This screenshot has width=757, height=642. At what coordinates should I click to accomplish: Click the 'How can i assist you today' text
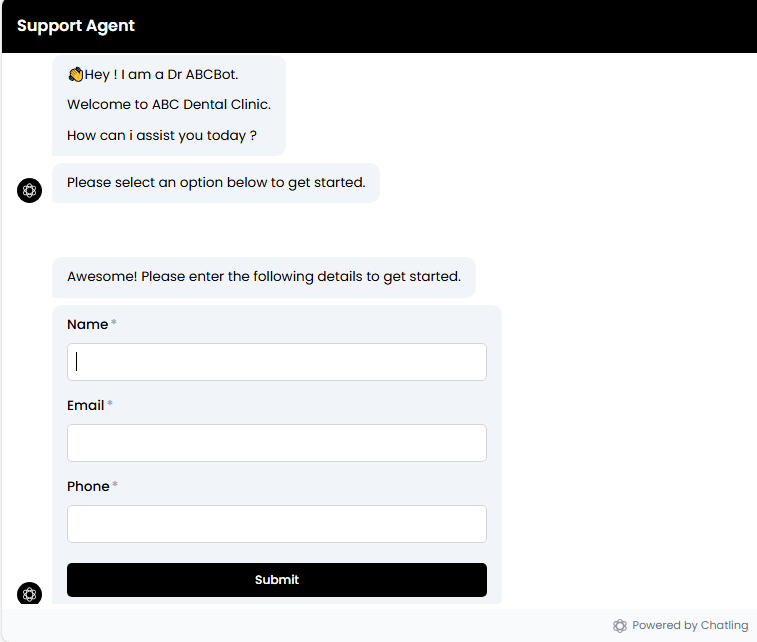(x=162, y=135)
